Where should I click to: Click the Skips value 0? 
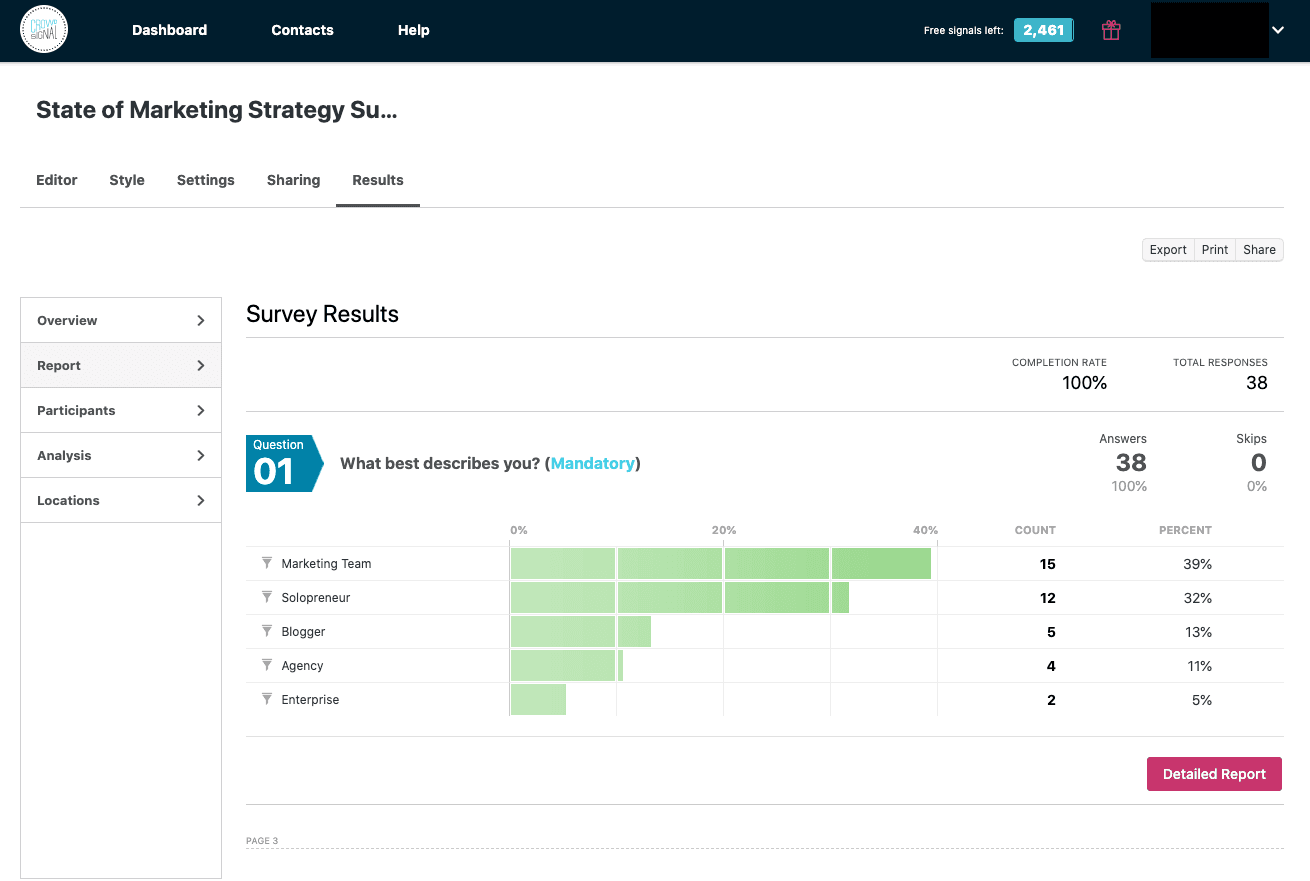coord(1259,462)
